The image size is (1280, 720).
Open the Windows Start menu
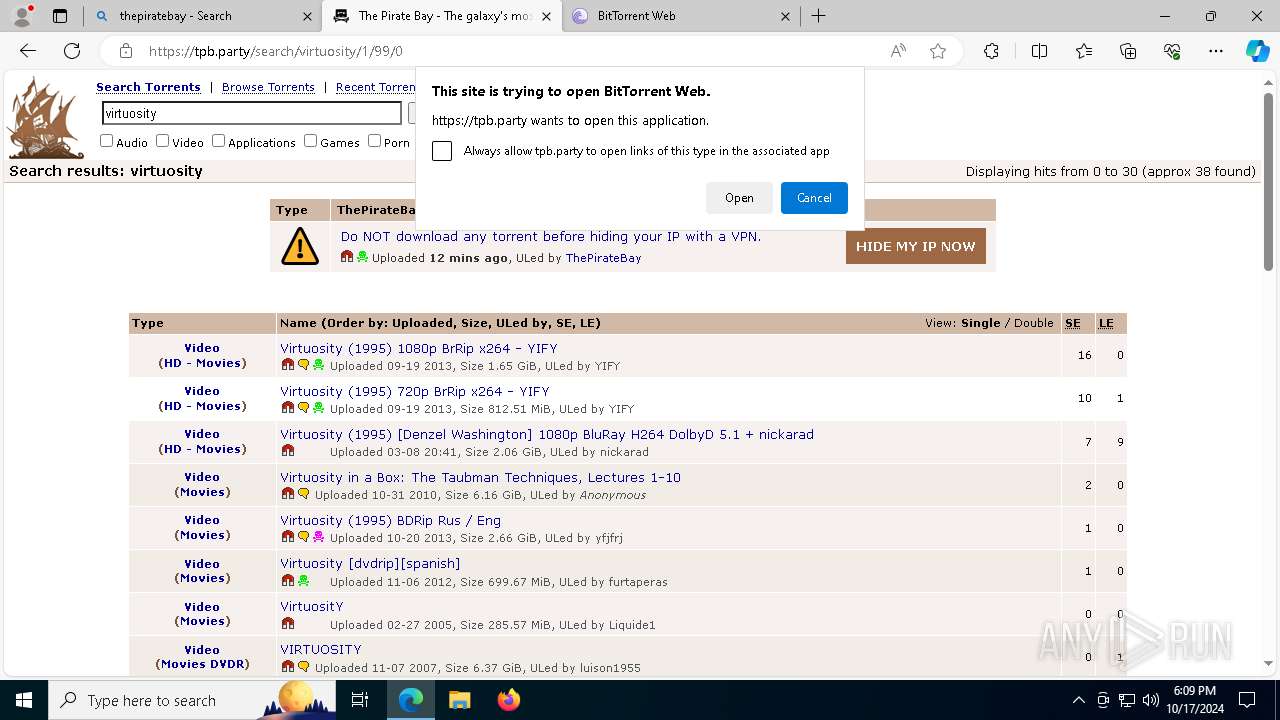24,700
